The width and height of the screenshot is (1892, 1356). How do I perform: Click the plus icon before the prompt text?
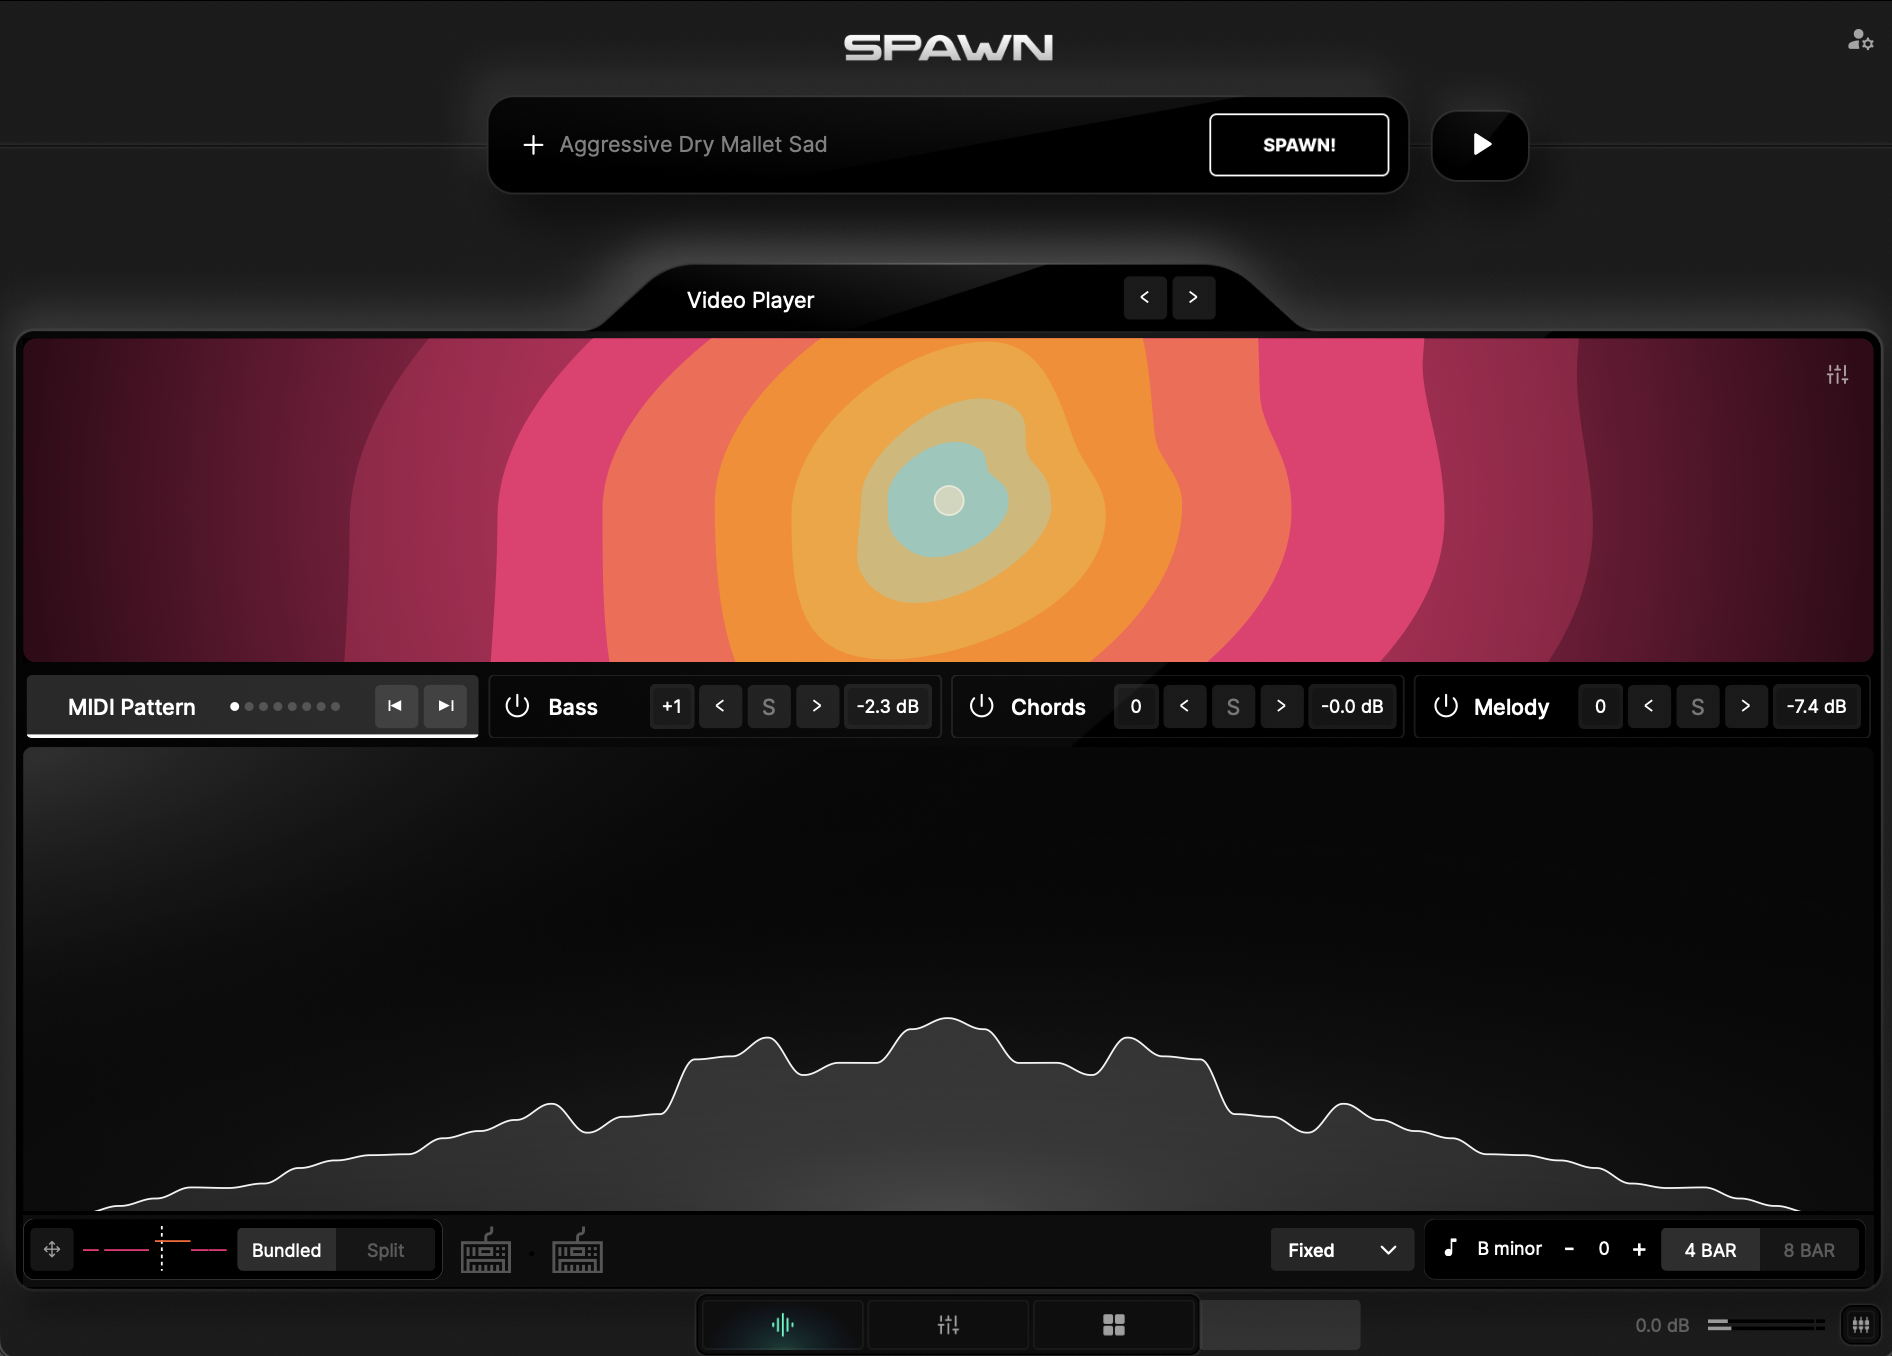pyautogui.click(x=533, y=145)
